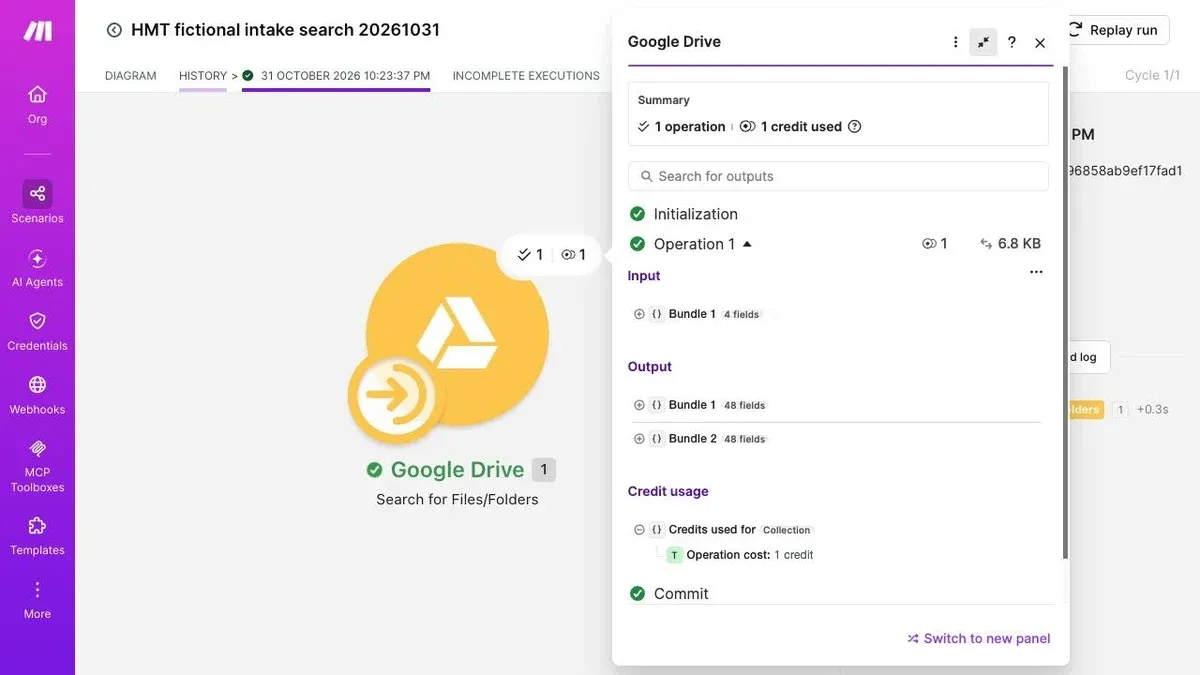Click the 1 operation summary text
This screenshot has width=1200, height=675.
[690, 127]
